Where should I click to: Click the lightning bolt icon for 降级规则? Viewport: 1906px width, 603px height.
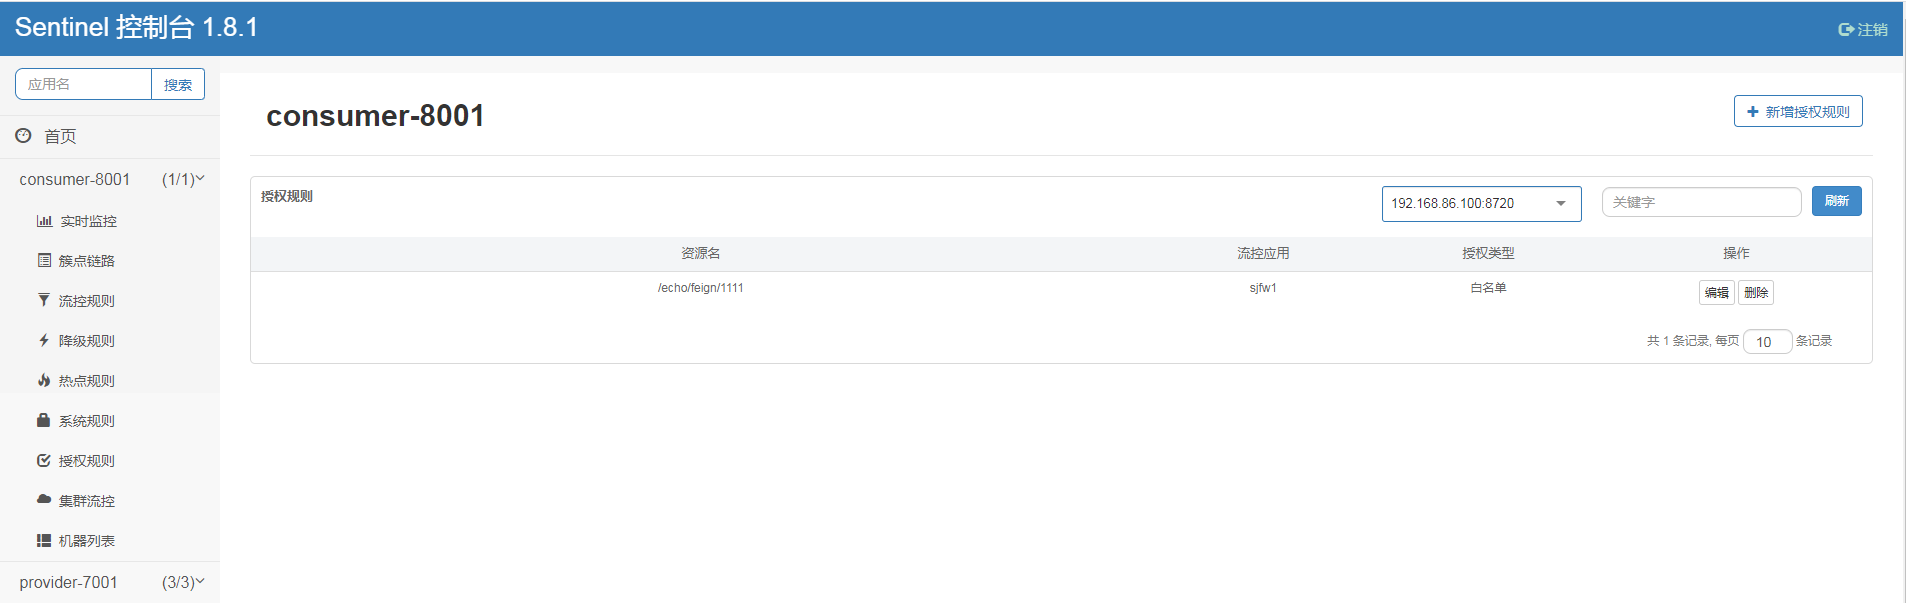44,340
